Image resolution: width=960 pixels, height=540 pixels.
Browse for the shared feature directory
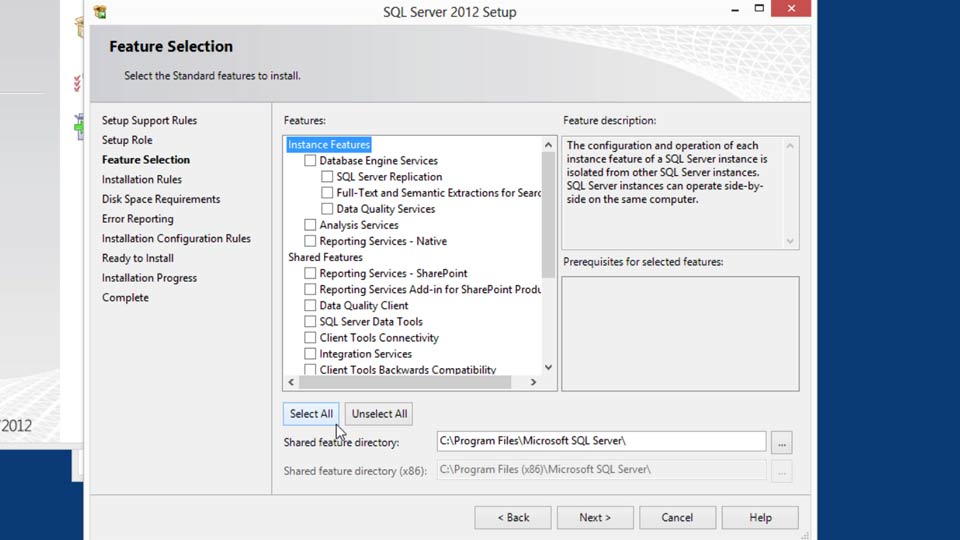pos(782,442)
